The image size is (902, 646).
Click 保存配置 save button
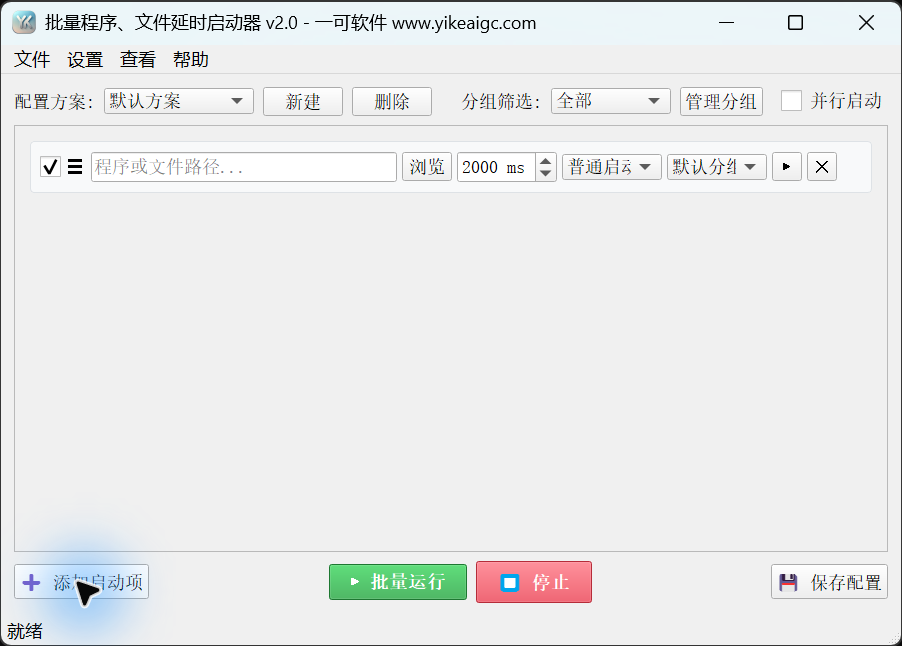click(830, 582)
